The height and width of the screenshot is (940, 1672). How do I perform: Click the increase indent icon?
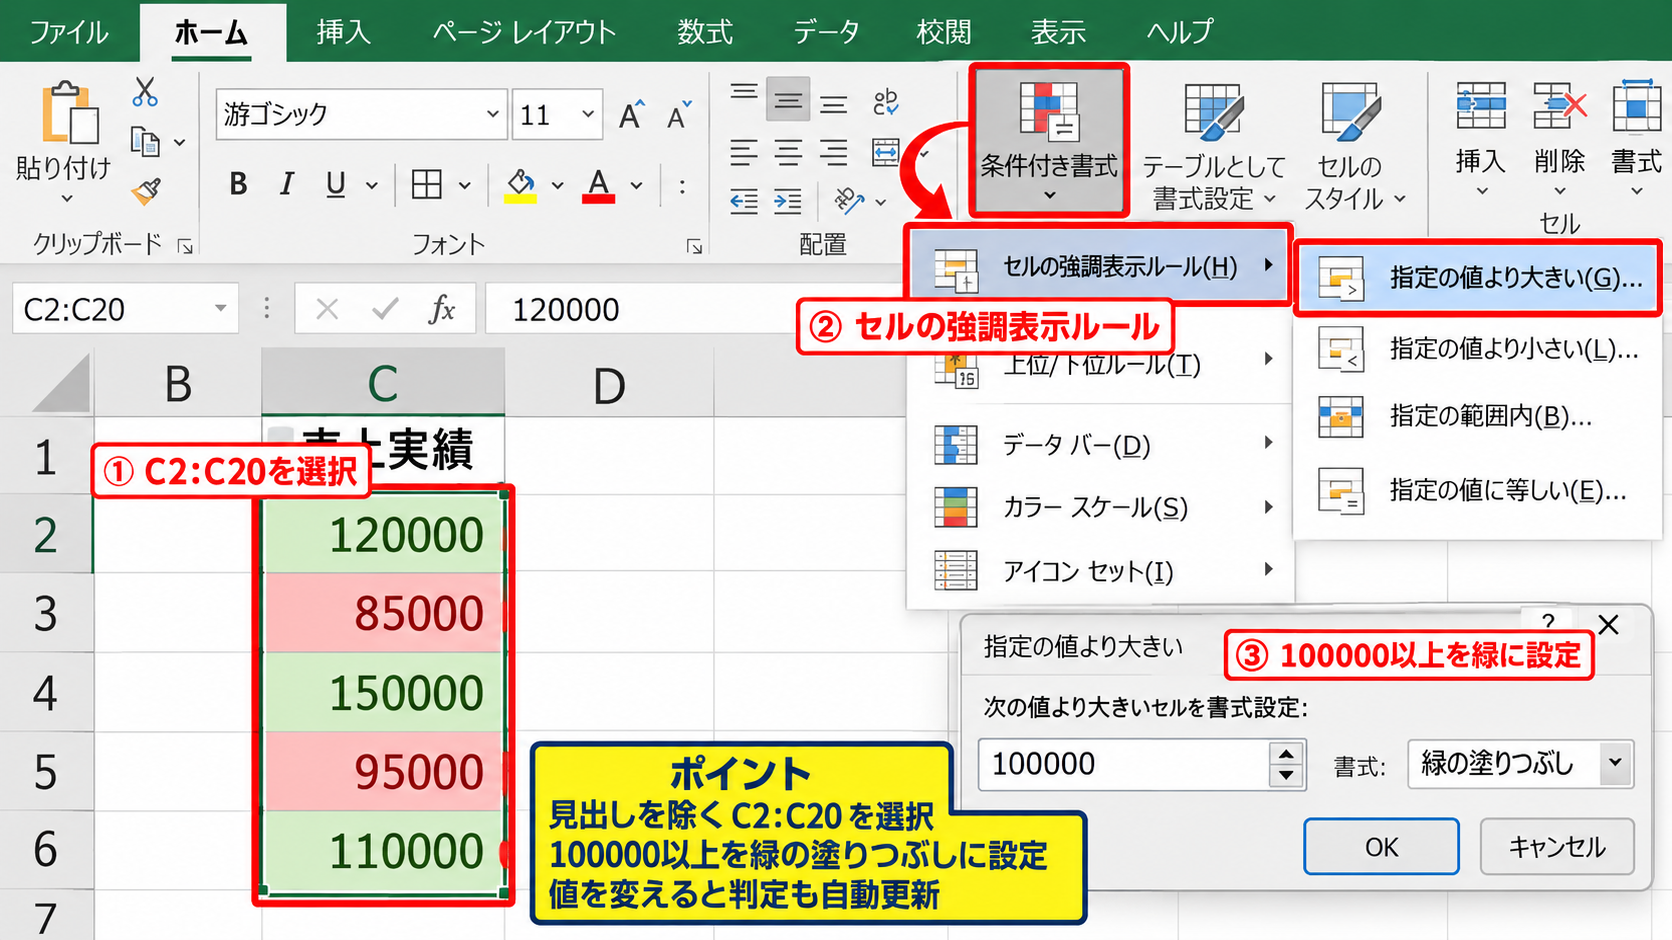click(x=788, y=201)
